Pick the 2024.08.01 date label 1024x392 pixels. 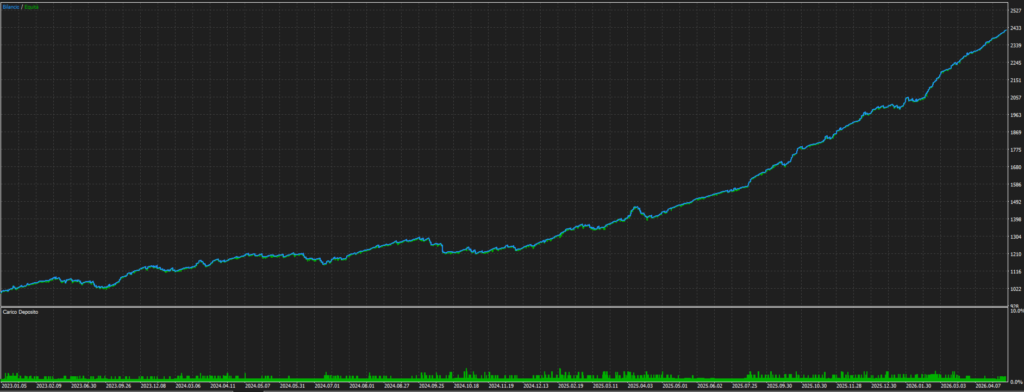[363, 386]
